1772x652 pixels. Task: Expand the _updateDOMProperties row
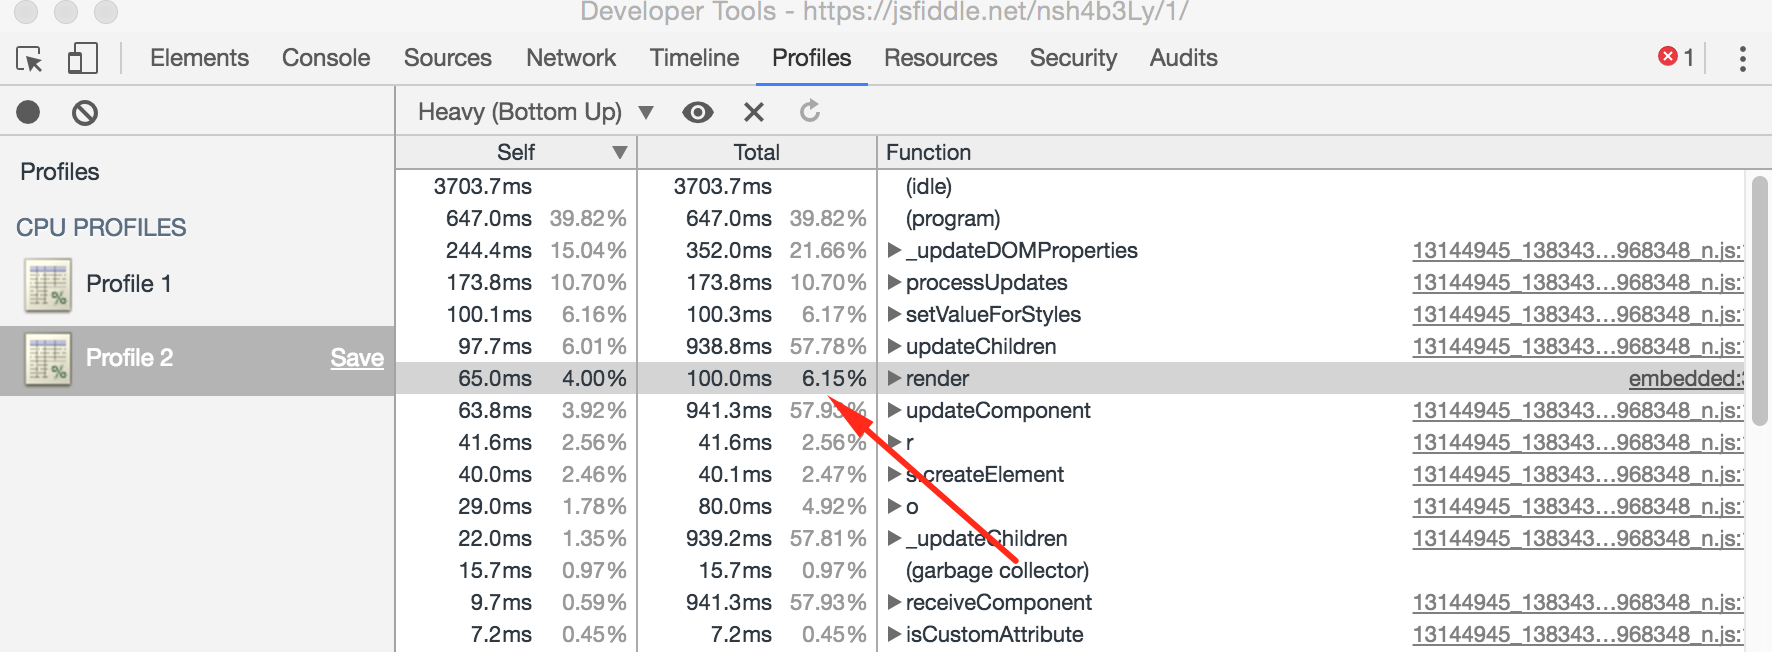[x=895, y=250]
